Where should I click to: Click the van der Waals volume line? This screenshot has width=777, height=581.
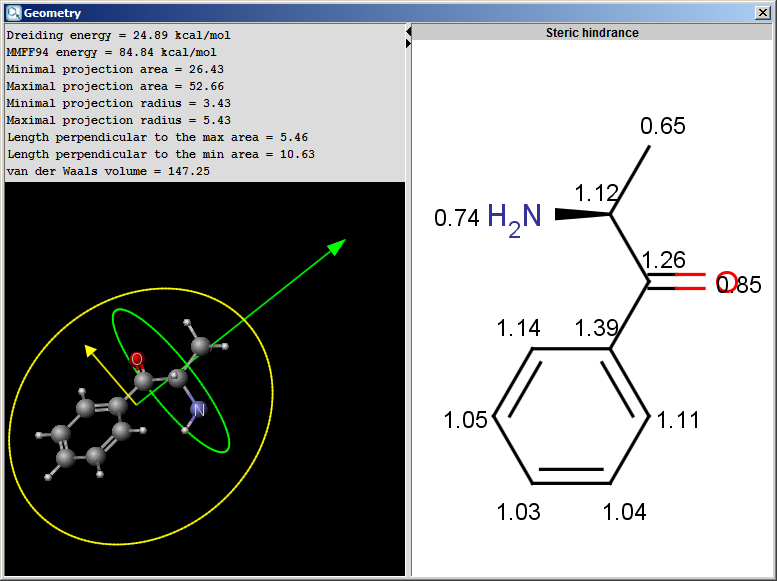[x=108, y=171]
